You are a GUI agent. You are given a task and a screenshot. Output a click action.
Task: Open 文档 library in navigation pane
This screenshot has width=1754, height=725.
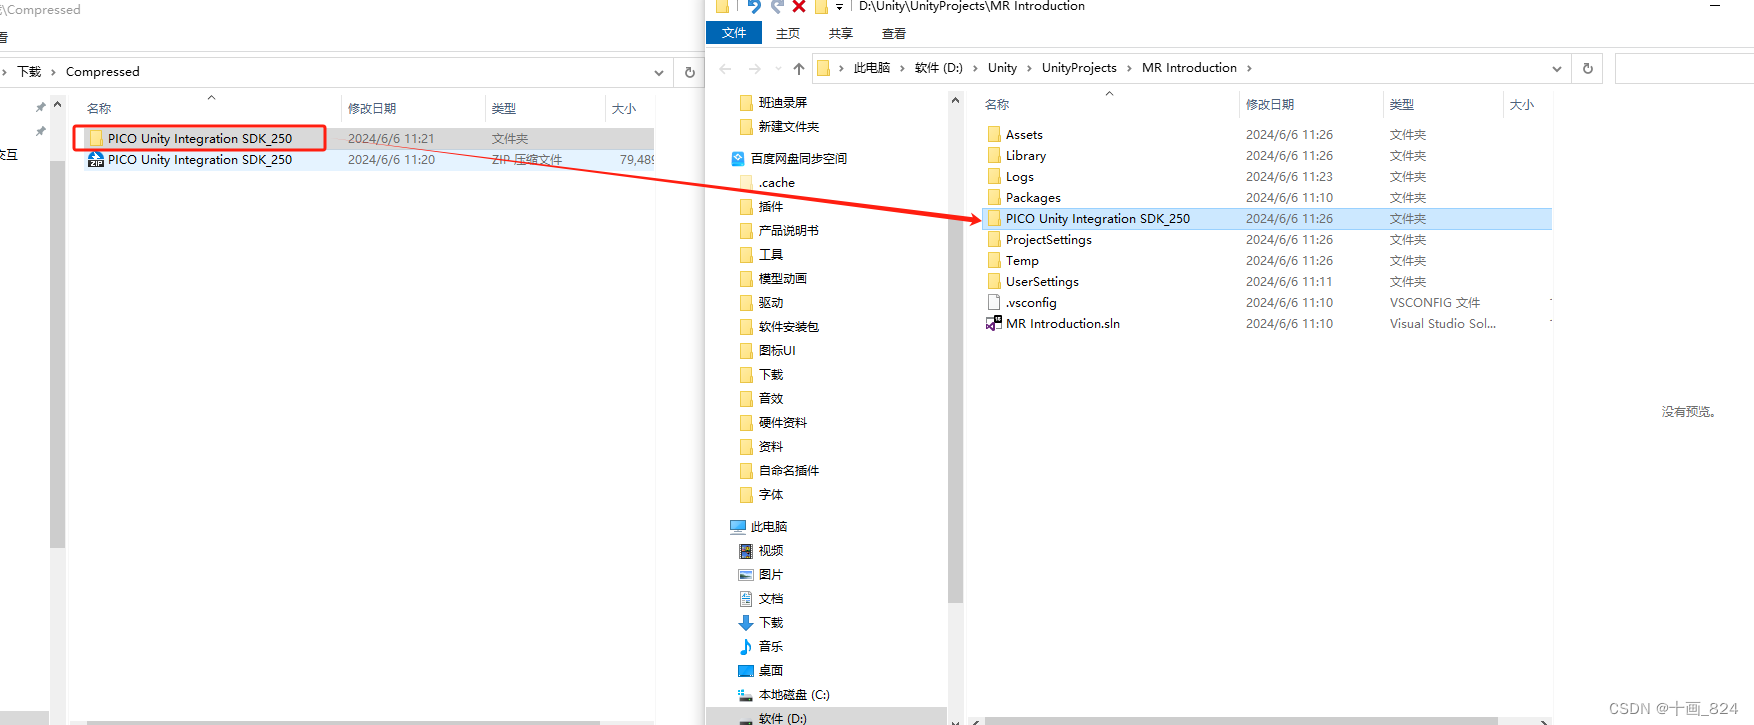click(771, 598)
